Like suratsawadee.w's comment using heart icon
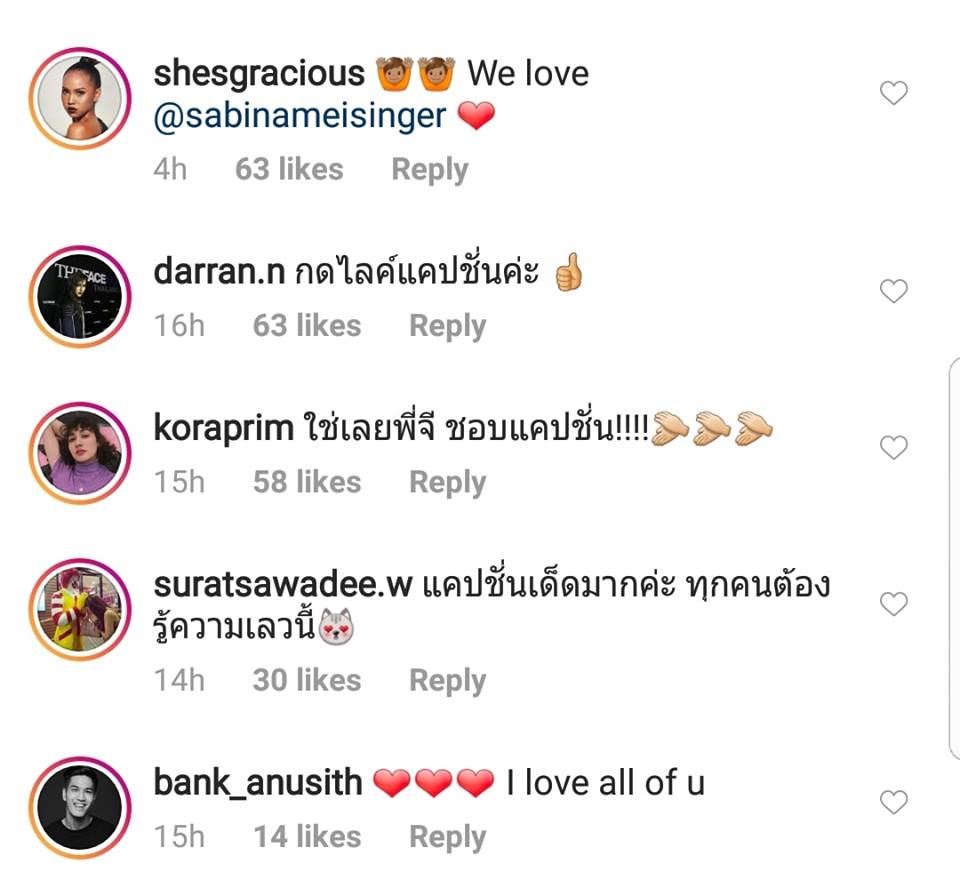This screenshot has height=872, width=960. click(x=893, y=604)
